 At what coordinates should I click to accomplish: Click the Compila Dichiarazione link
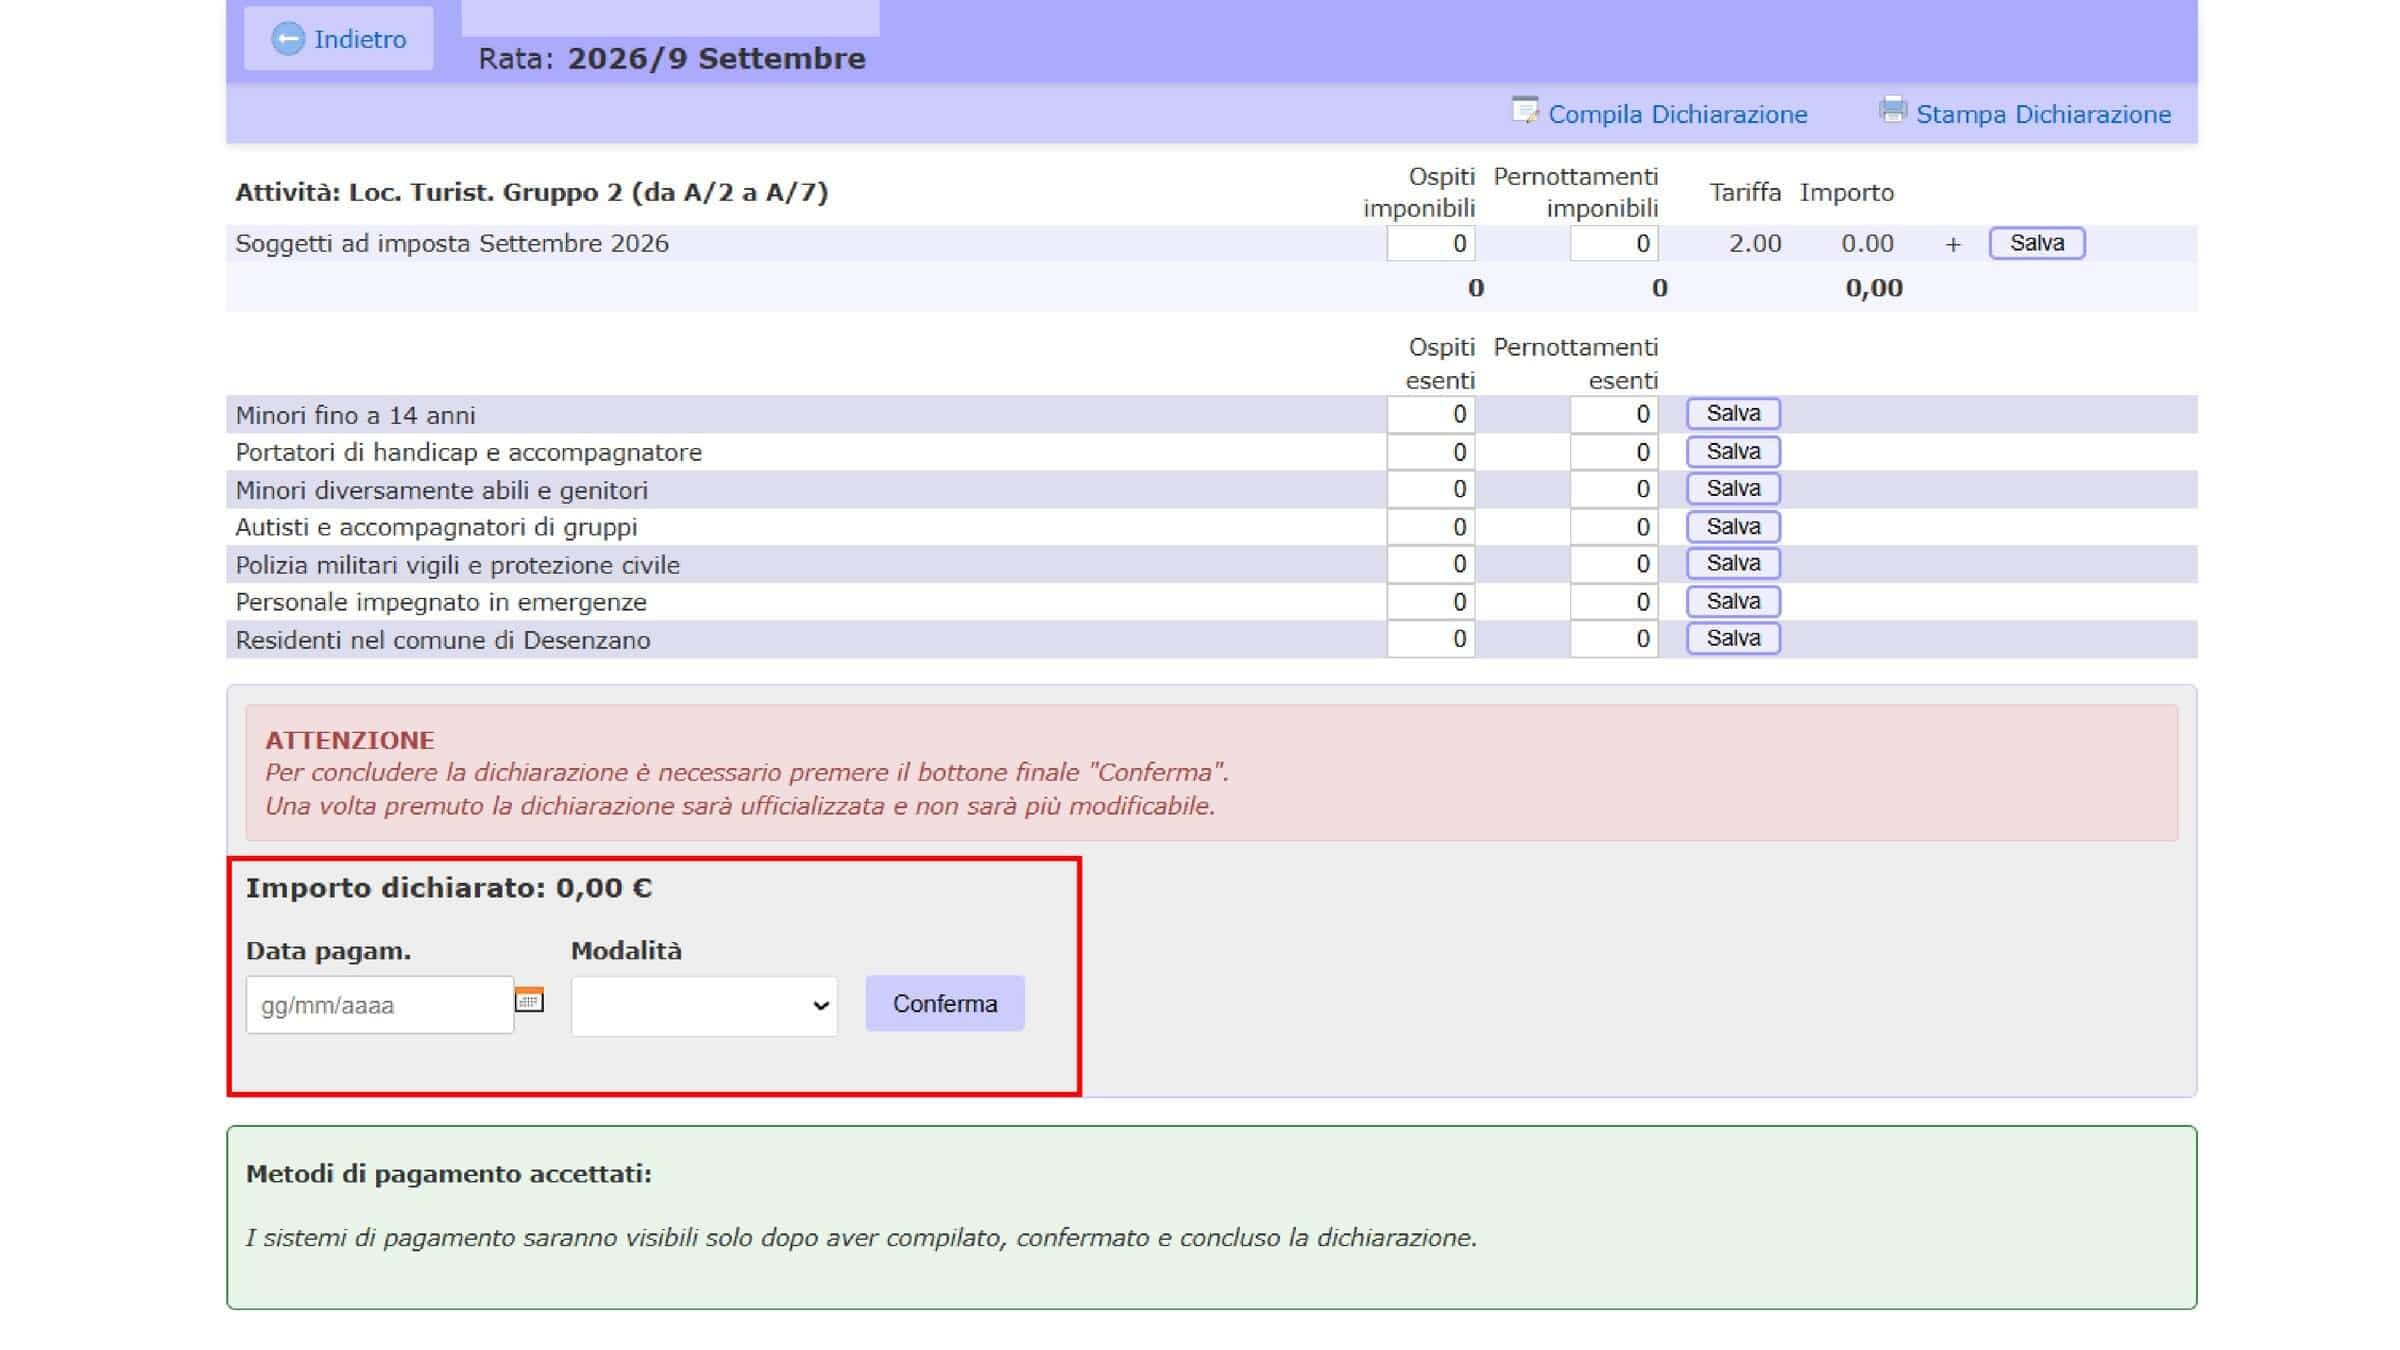coord(1678,114)
